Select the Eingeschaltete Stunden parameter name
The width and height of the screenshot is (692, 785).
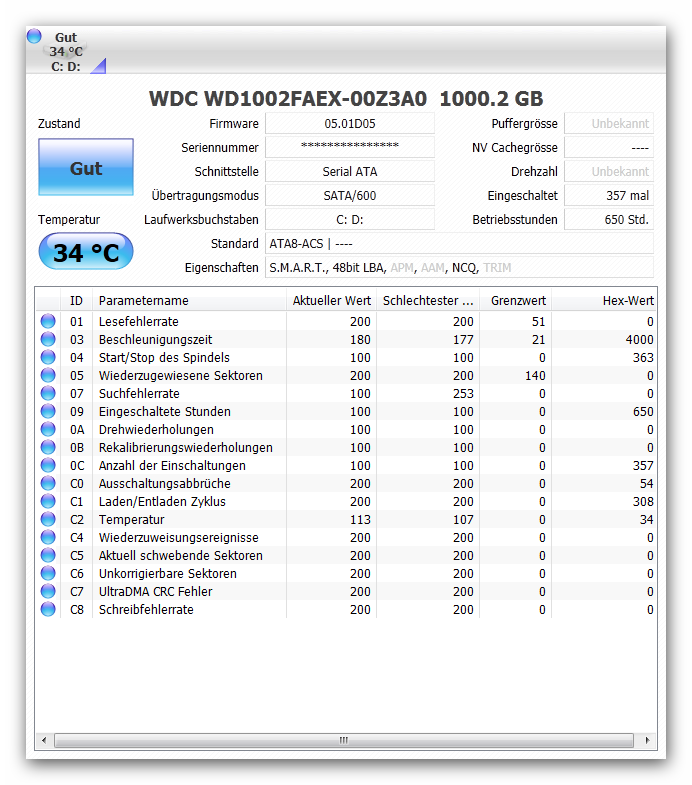(x=165, y=412)
